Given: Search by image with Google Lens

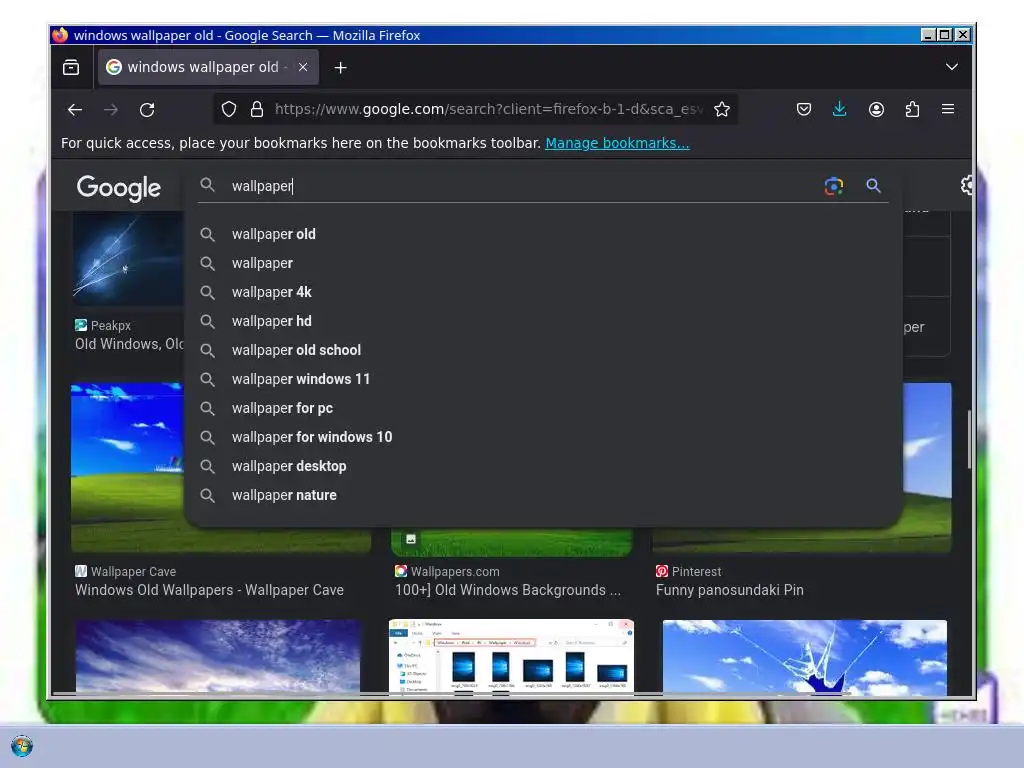Looking at the screenshot, I should coord(834,186).
